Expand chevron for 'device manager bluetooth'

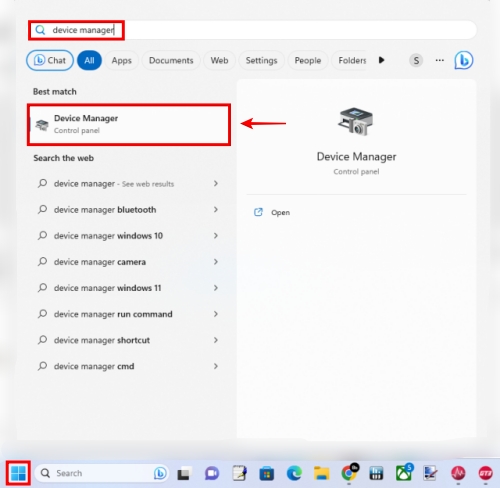(216, 209)
